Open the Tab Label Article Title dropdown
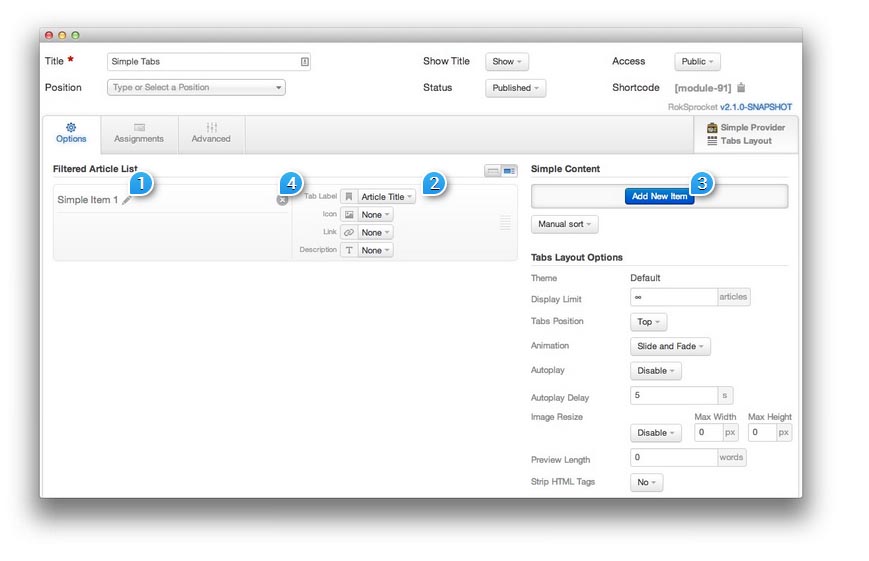The image size is (869, 561). coord(387,197)
